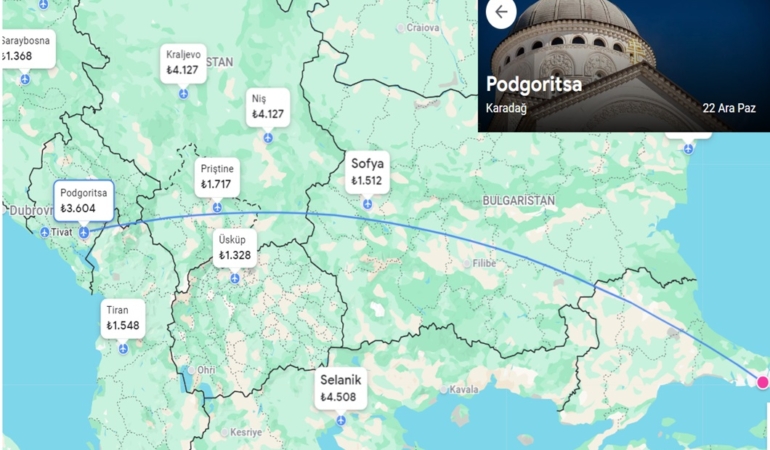Image resolution: width=770 pixels, height=450 pixels.
Task: Choose the Niş ₺4.127 destination label
Action: 268,107
